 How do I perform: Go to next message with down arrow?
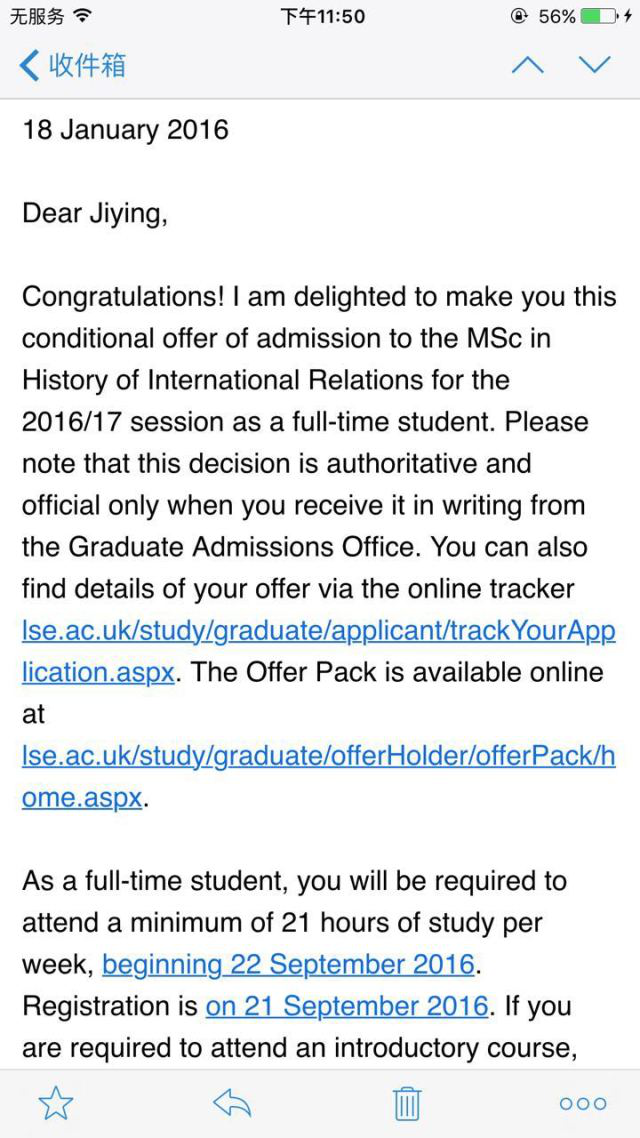594,66
